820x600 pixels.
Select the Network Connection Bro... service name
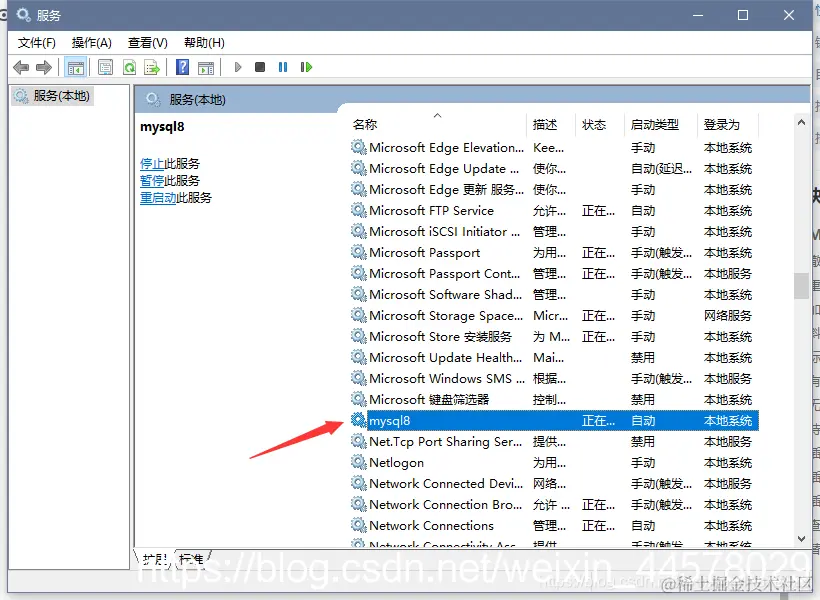tap(446, 505)
